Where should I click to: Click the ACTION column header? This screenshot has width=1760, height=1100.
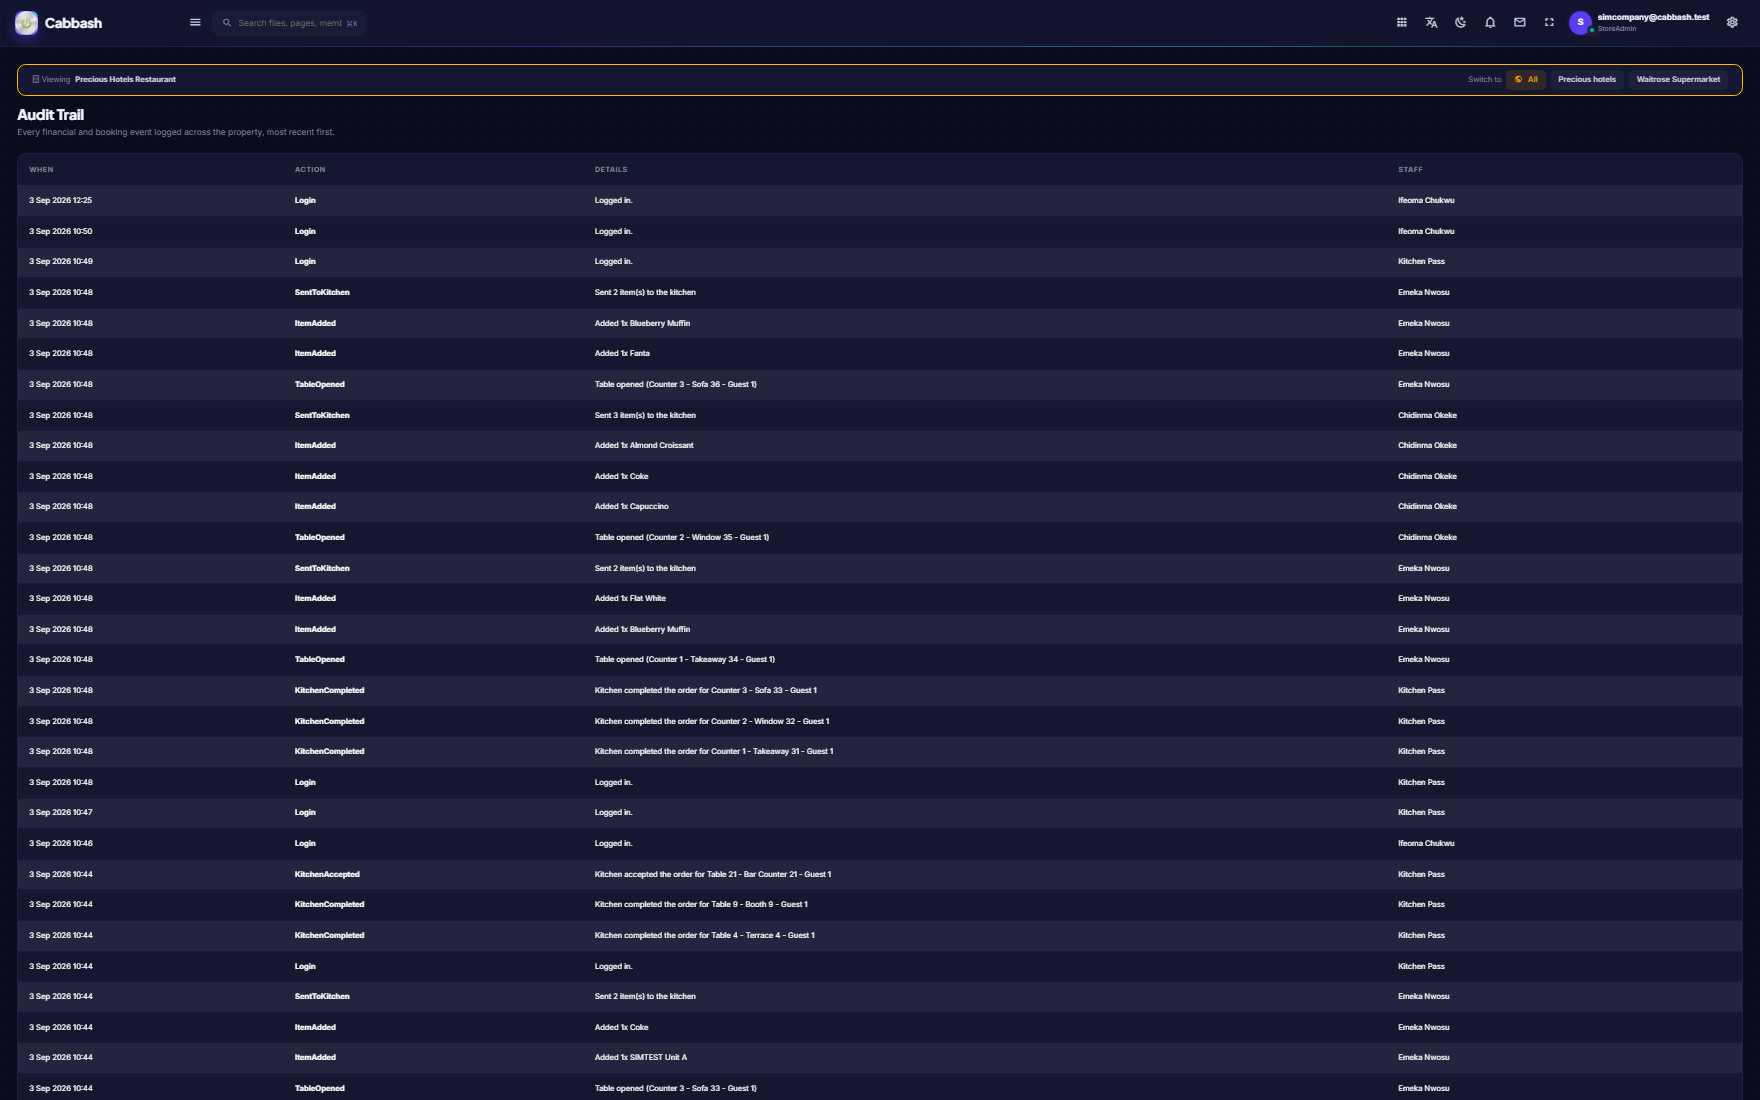click(310, 170)
